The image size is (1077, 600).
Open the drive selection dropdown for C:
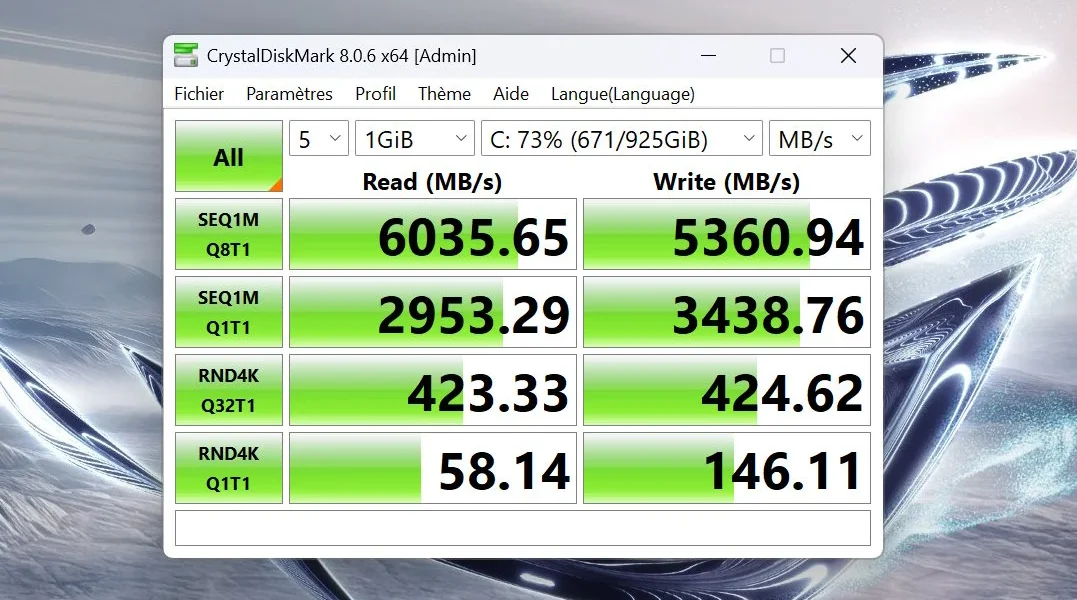point(622,138)
